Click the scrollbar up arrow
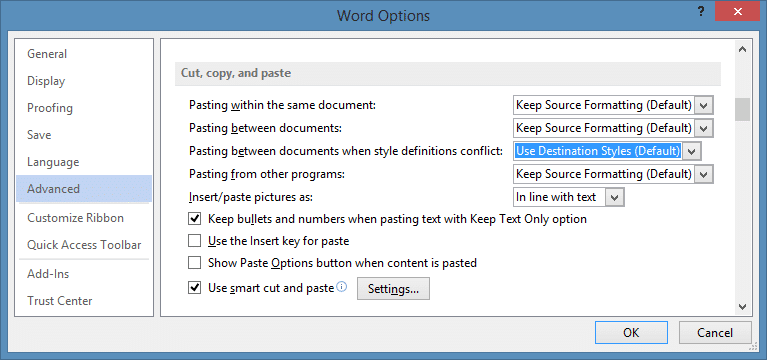Viewport: 767px width, 360px height. pos(742,49)
